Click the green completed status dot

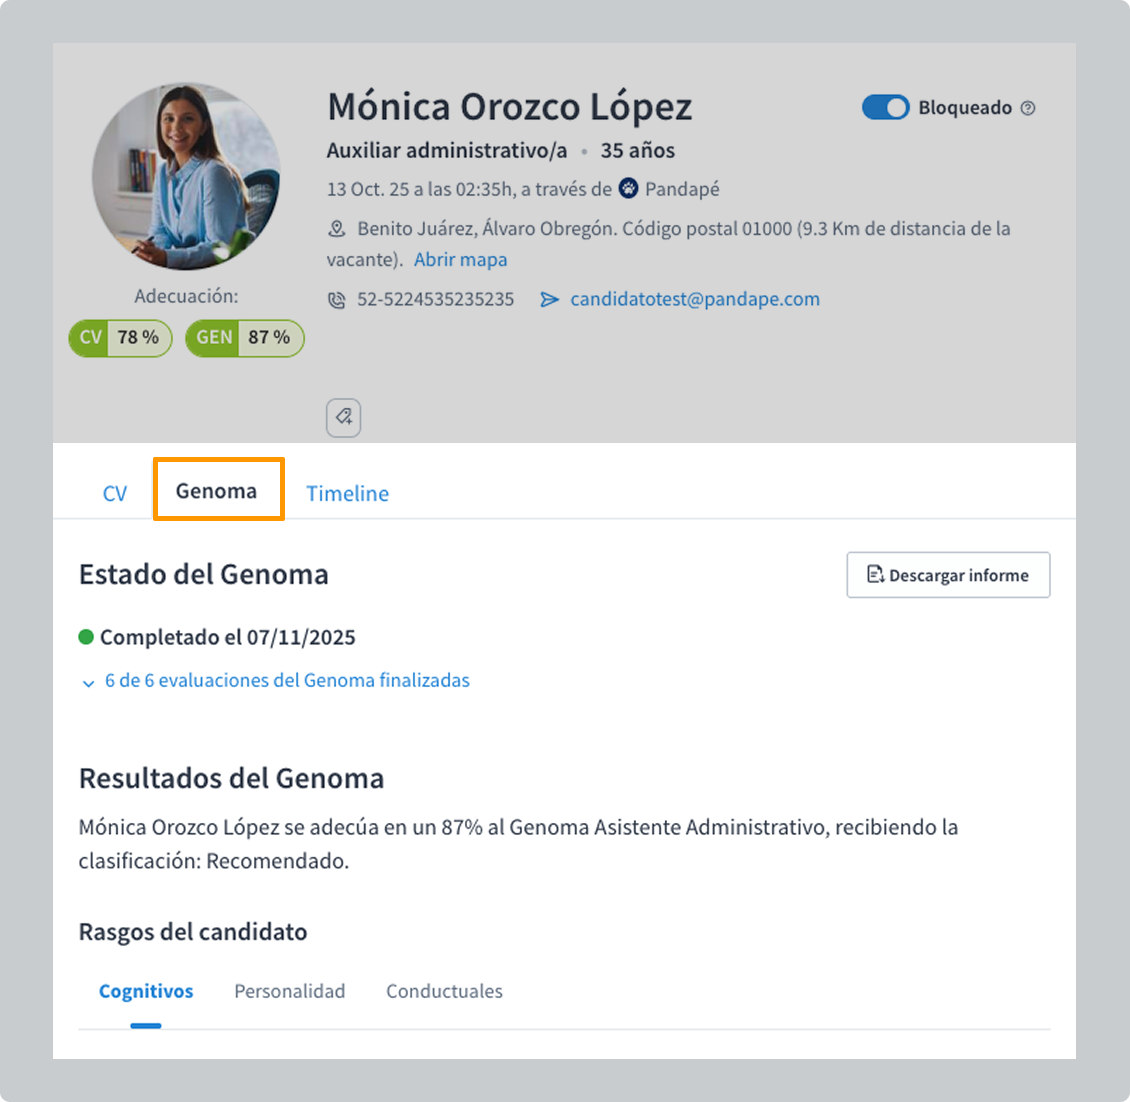point(86,637)
